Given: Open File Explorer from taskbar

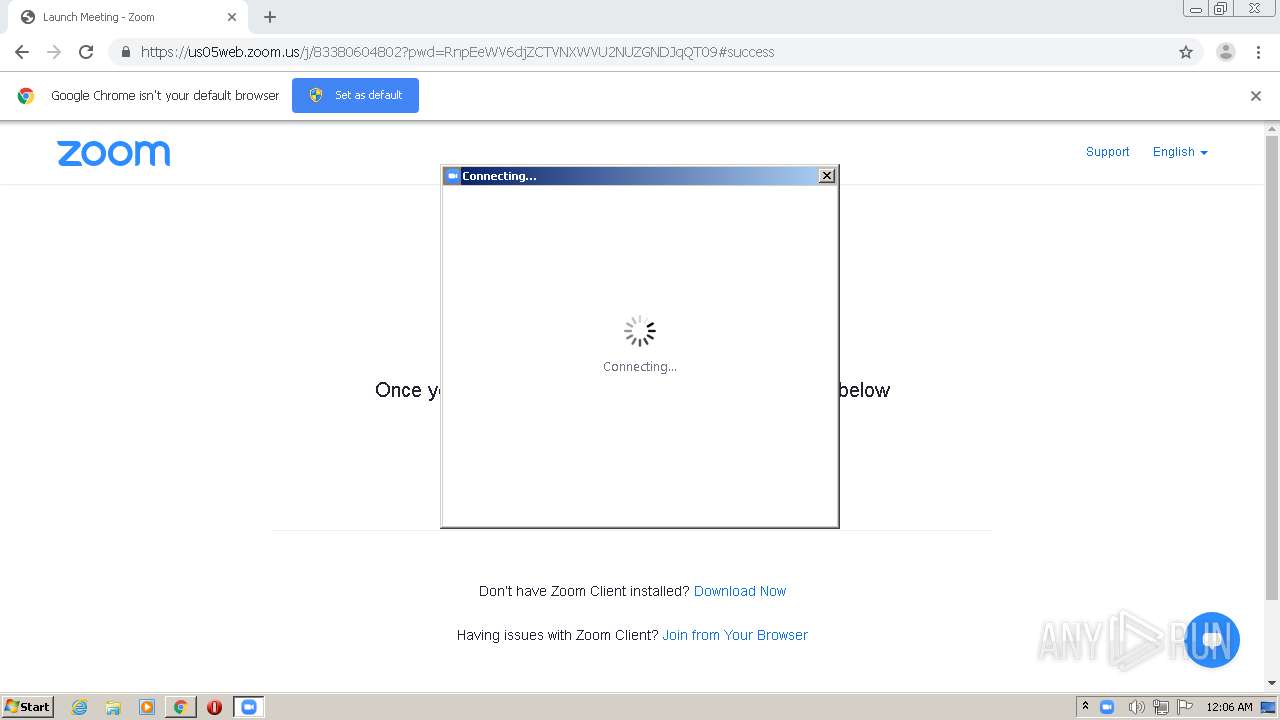Looking at the screenshot, I should click(x=113, y=707).
